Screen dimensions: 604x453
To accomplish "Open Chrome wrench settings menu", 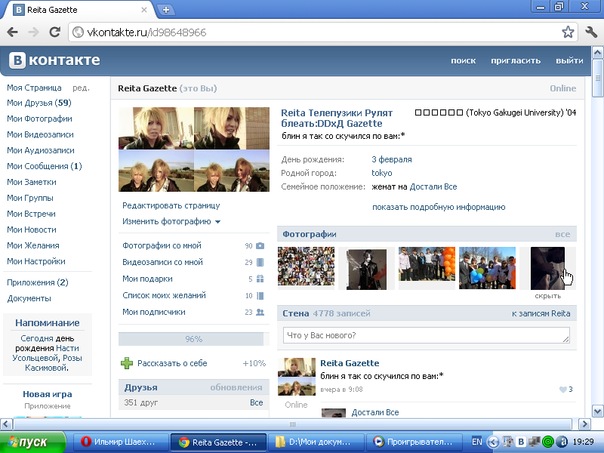I will tap(589, 32).
